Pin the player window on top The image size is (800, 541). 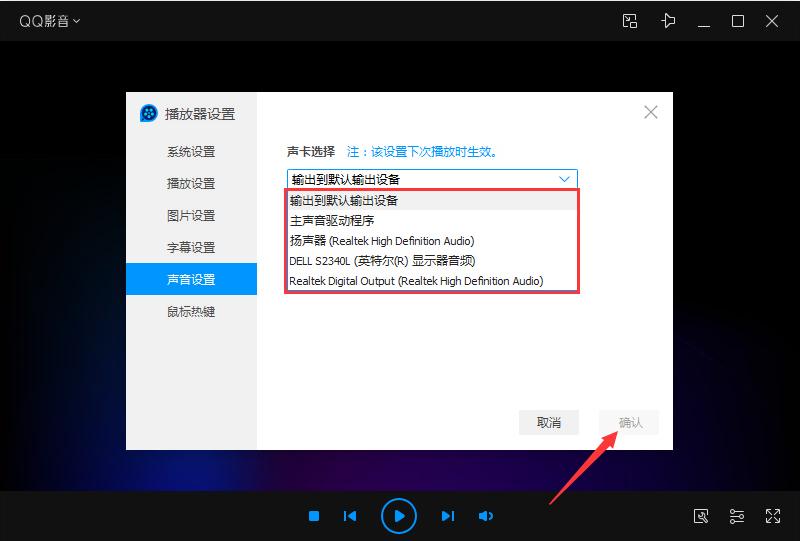tap(668, 21)
